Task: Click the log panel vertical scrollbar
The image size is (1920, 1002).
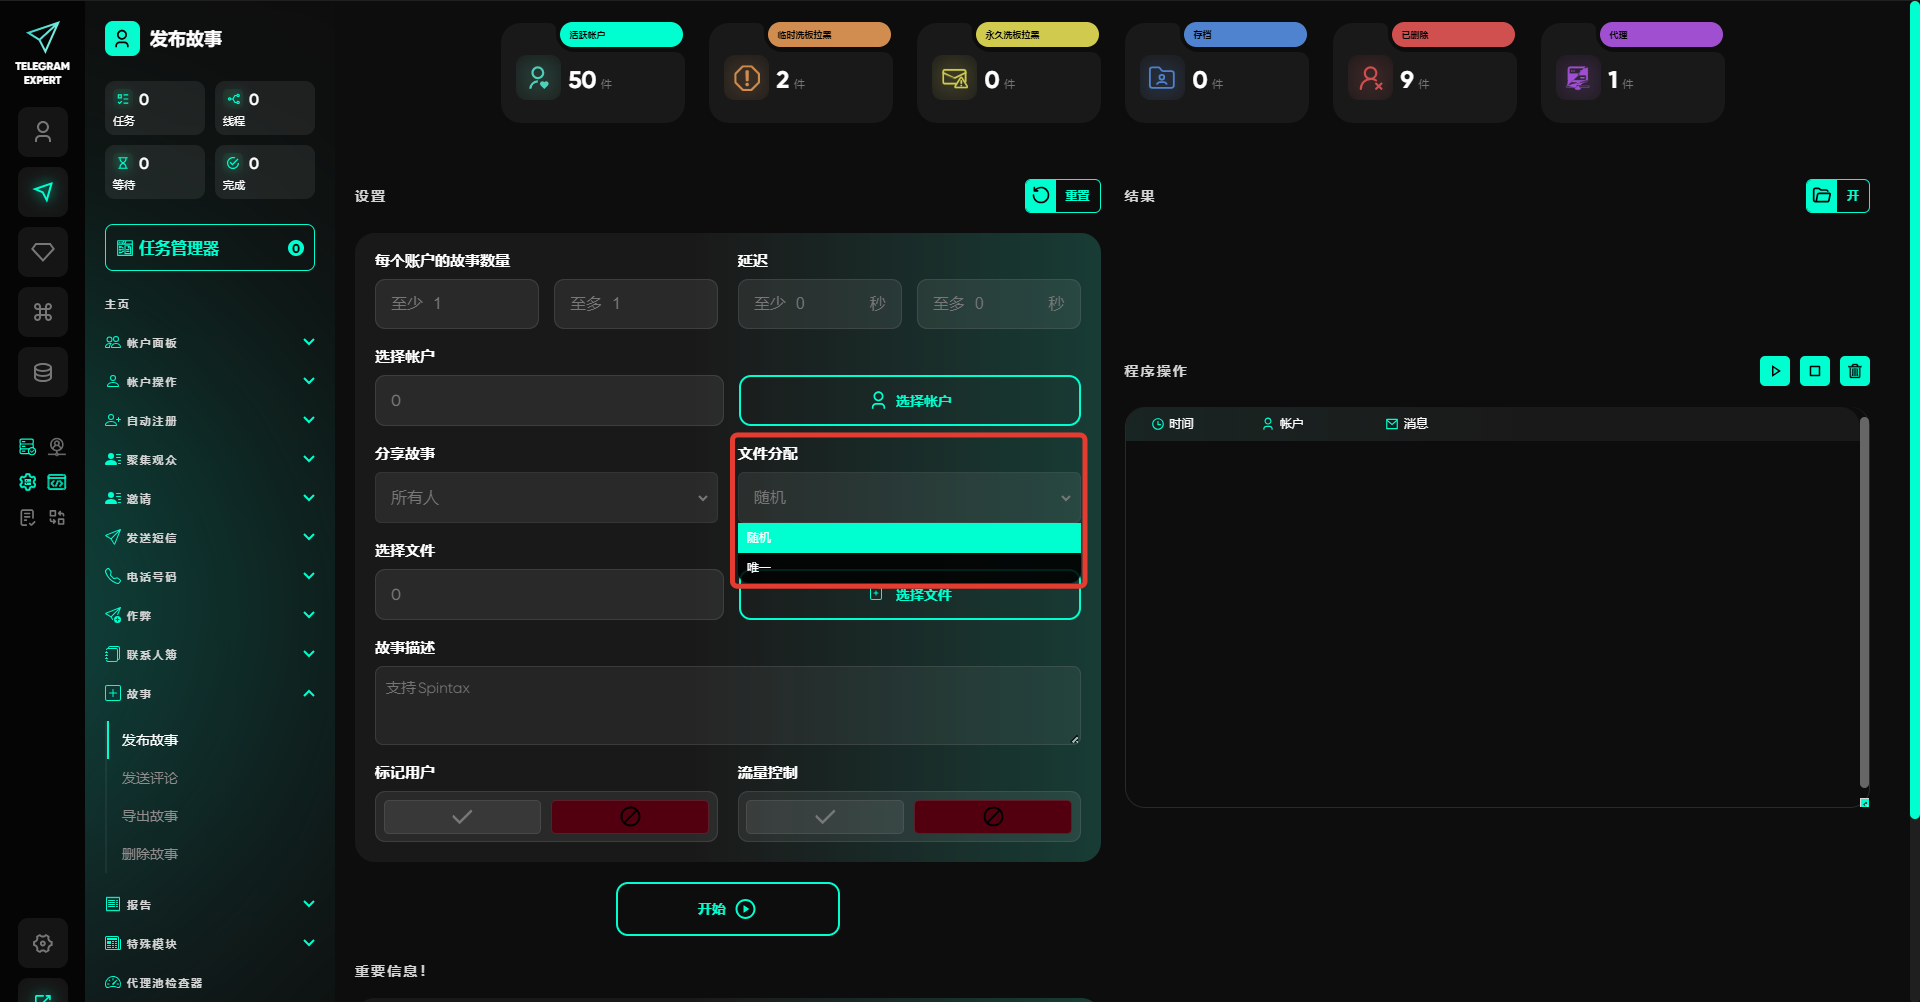Action: click(1864, 600)
